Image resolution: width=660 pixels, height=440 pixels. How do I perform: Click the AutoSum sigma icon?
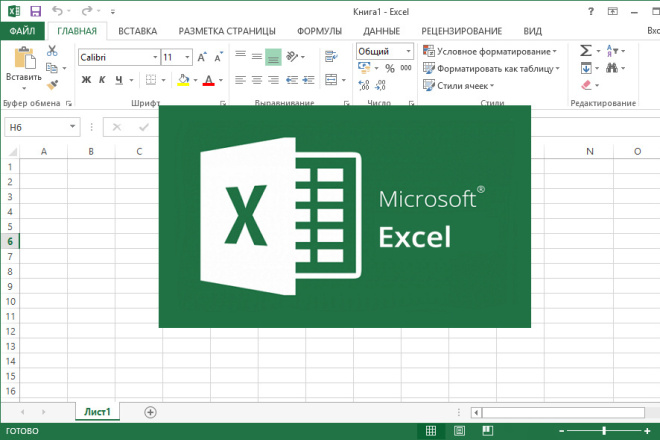585,50
